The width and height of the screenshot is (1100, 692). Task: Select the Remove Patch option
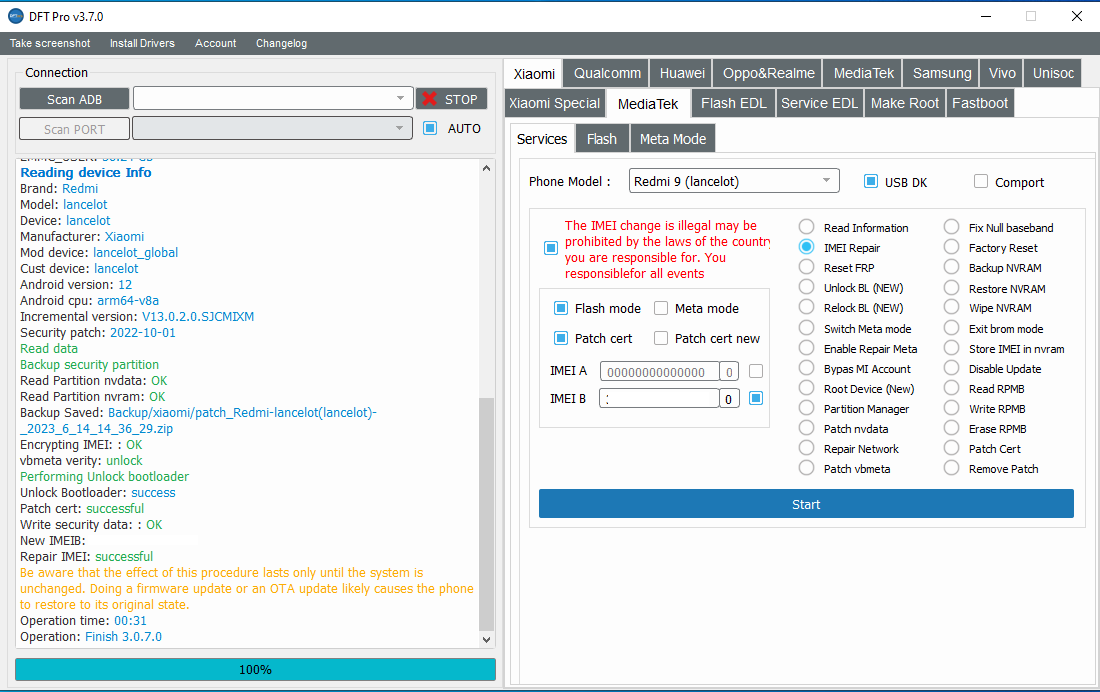pyautogui.click(x=951, y=468)
